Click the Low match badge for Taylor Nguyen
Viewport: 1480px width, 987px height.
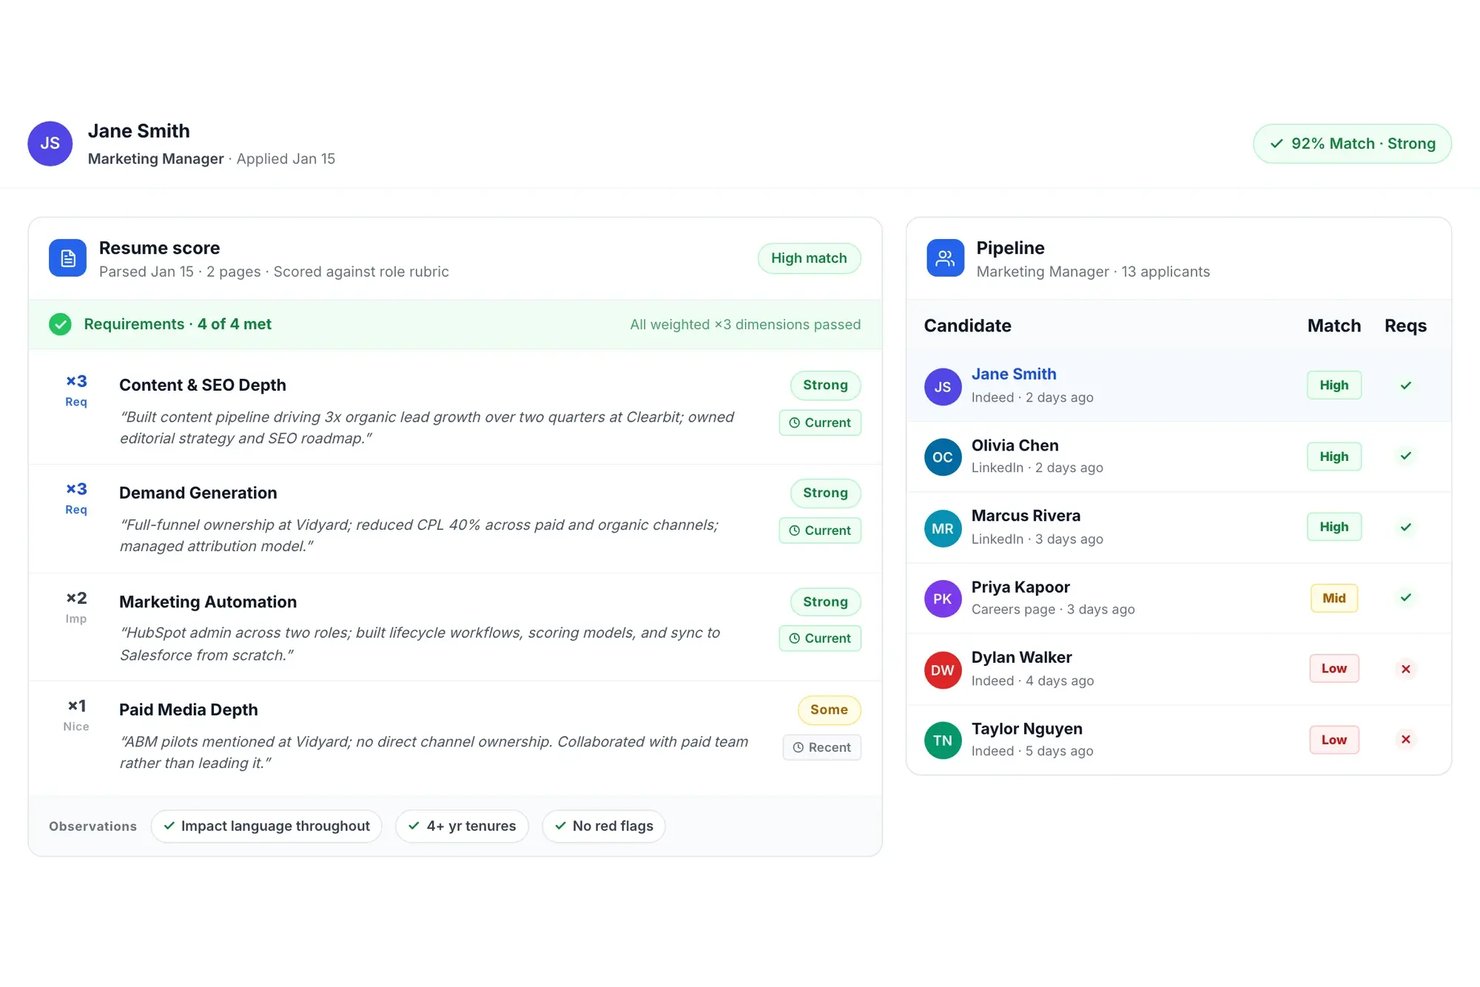1334,740
